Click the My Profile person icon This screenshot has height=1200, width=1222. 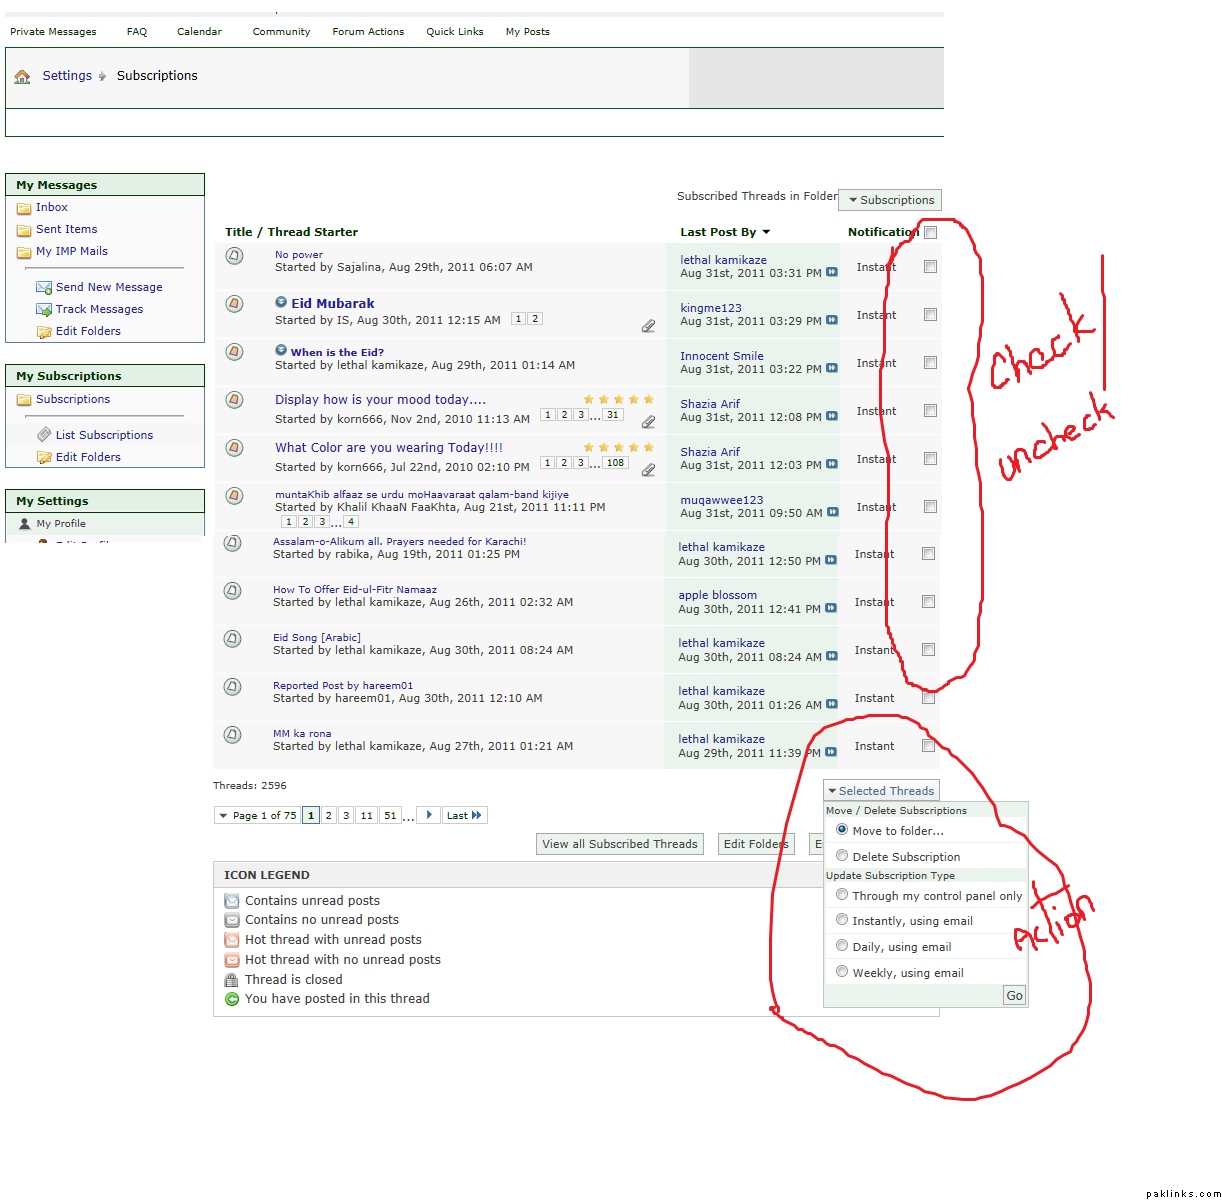[x=25, y=523]
